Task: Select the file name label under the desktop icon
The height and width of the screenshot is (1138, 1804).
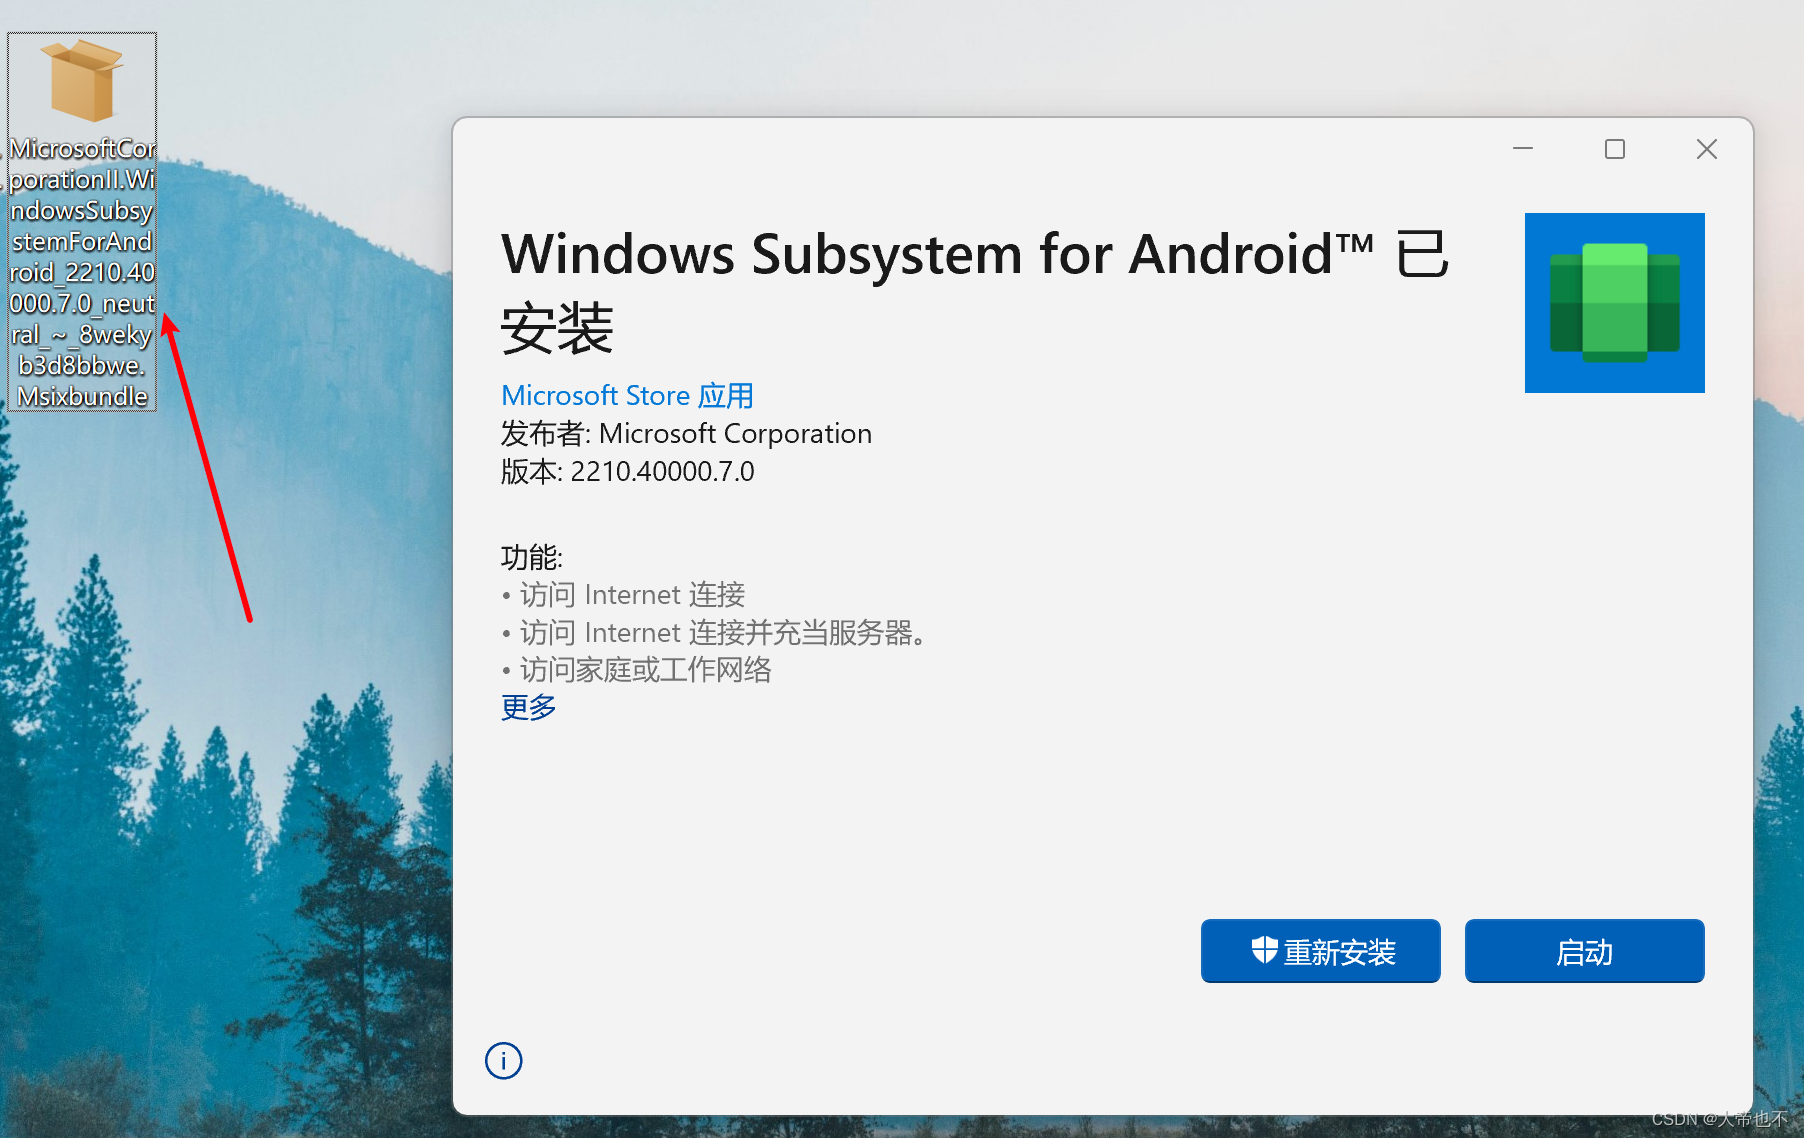Action: (x=81, y=270)
